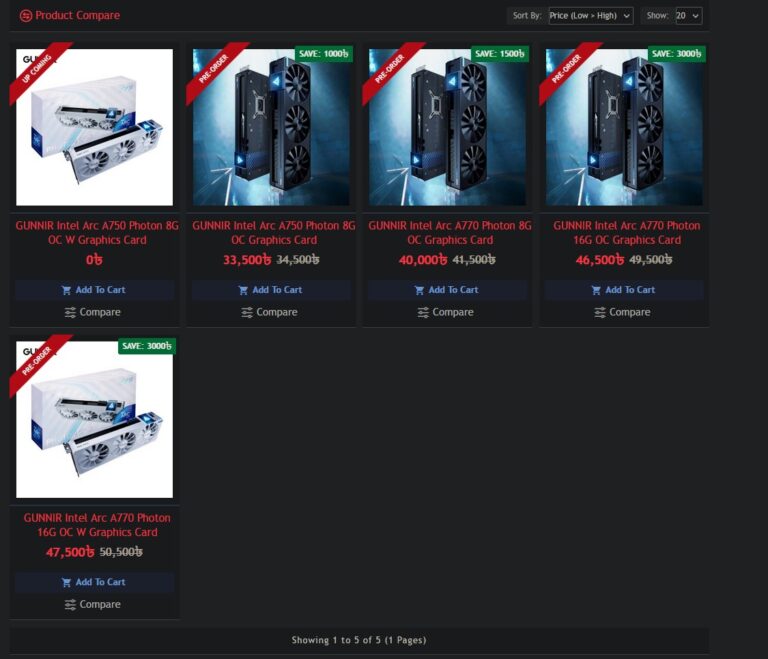
Task: Click the cart icon for the 46,500 priced card
Action: [596, 290]
